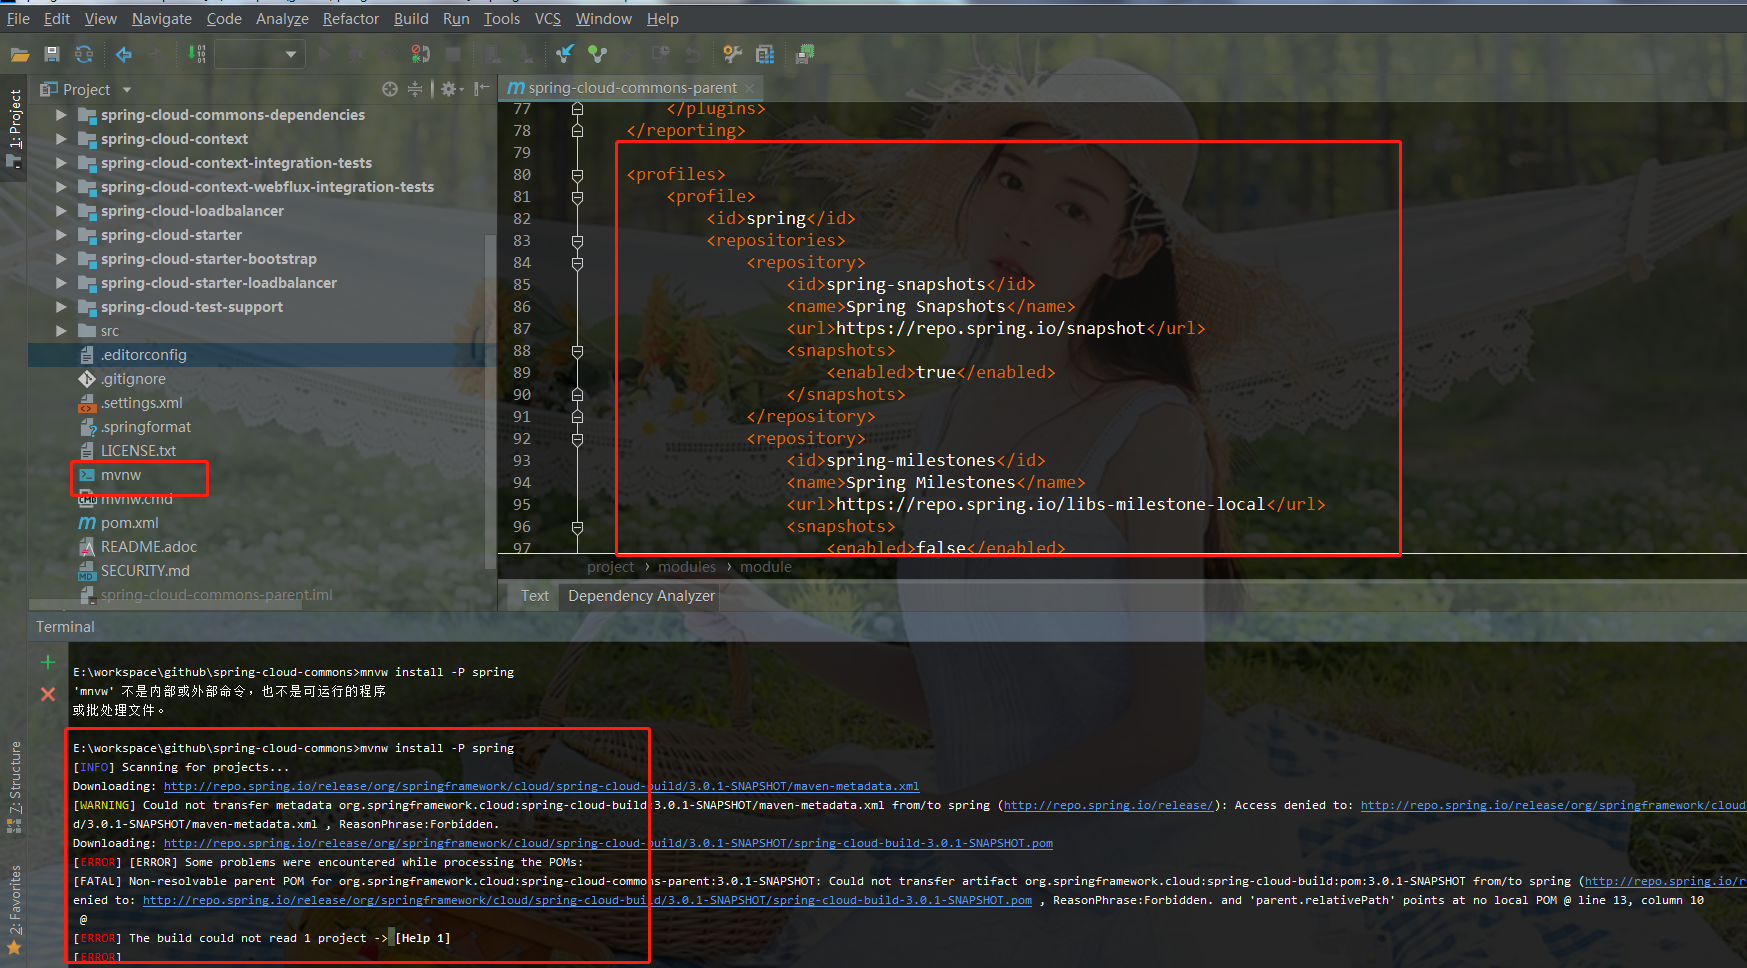The width and height of the screenshot is (1747, 968).
Task: Expand spring-cloud-commons-dependencies folder
Action: 61,115
